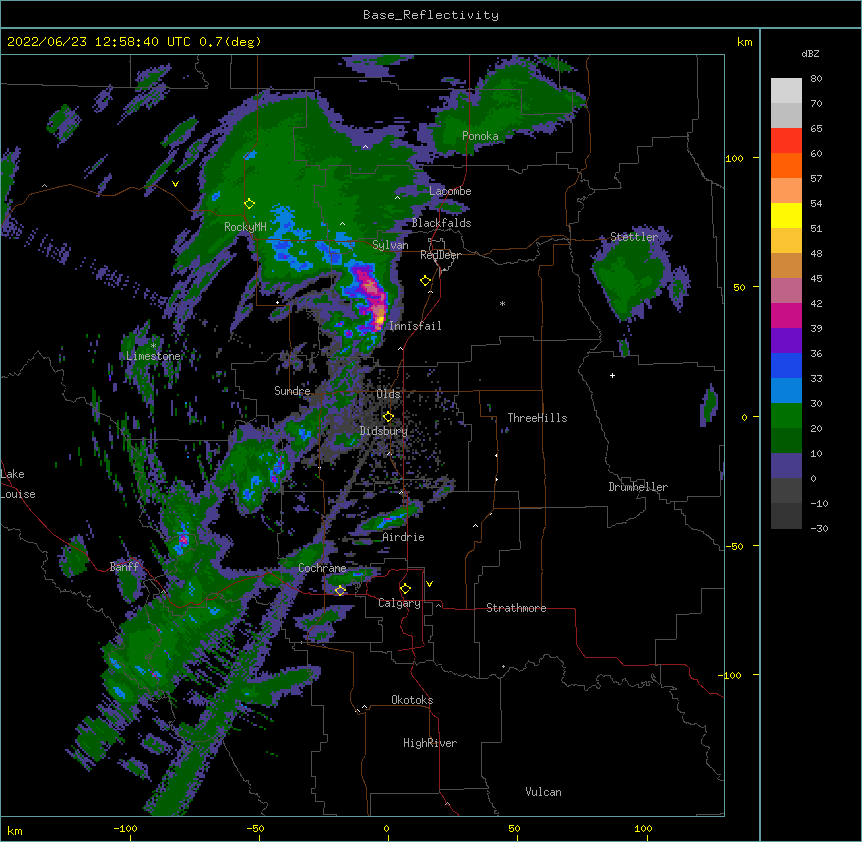The image size is (862, 842).
Task: Click the Didsbury label
Action: click(384, 431)
